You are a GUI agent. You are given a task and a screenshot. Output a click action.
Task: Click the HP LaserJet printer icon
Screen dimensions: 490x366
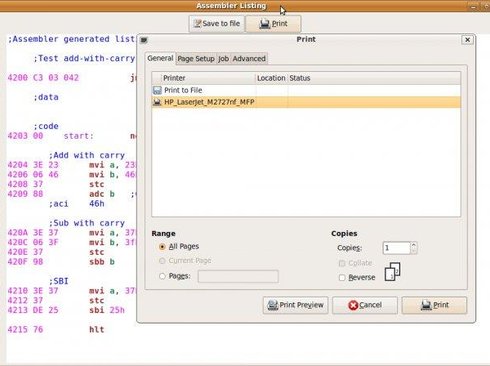[x=157, y=102]
